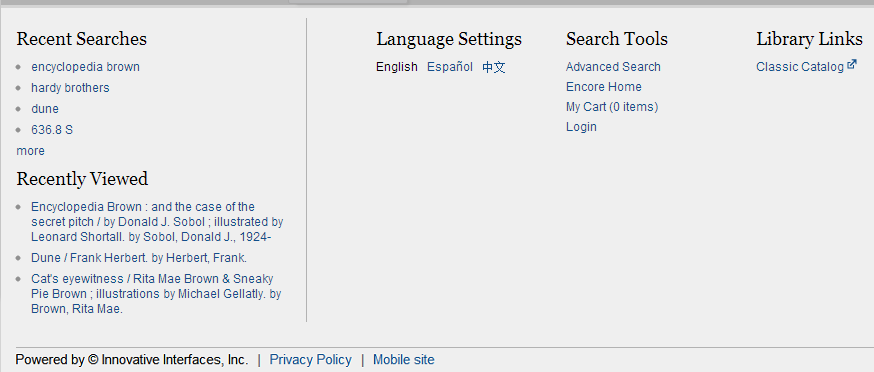Image resolution: width=874 pixels, height=372 pixels.
Task: Click the Search Tools heading
Action: pyautogui.click(x=617, y=39)
